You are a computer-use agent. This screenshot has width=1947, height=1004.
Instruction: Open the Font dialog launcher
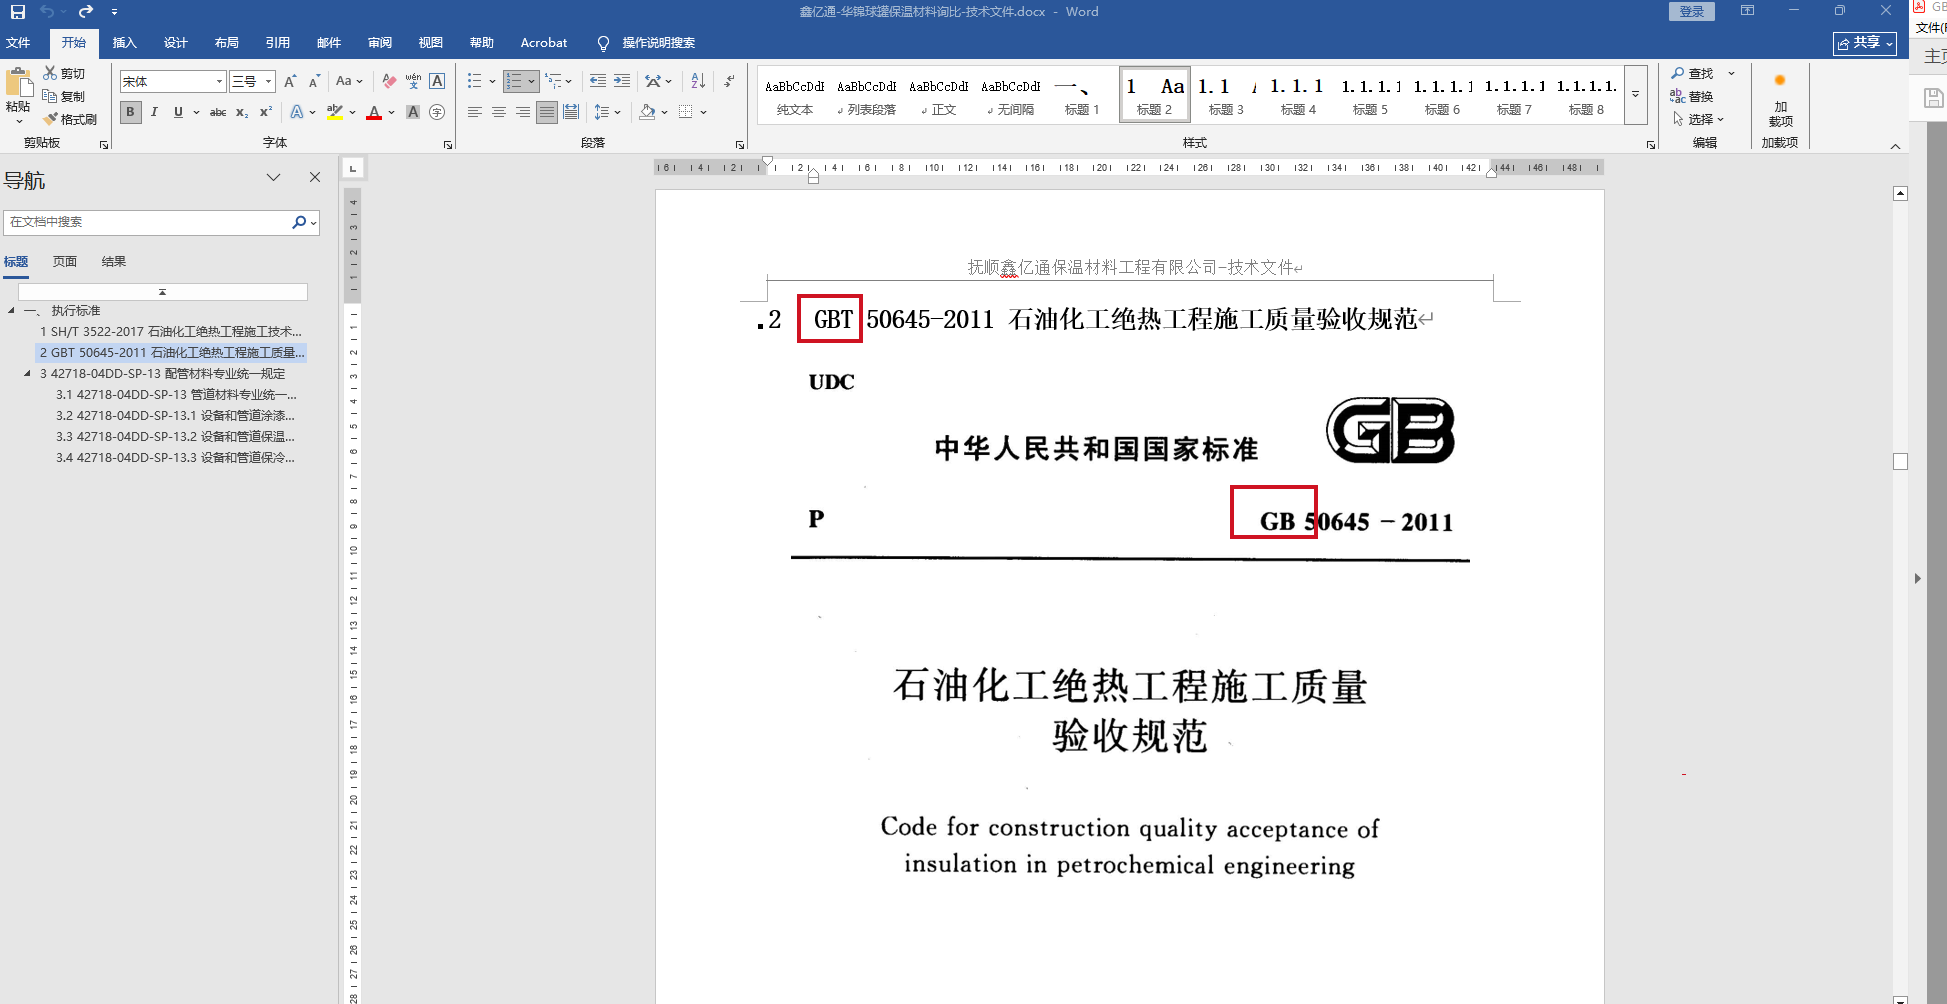[448, 145]
